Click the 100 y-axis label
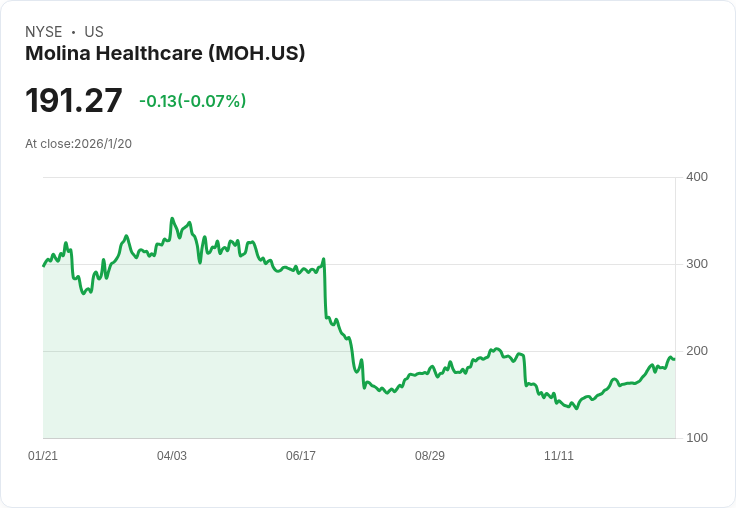The height and width of the screenshot is (508, 736). 697,438
